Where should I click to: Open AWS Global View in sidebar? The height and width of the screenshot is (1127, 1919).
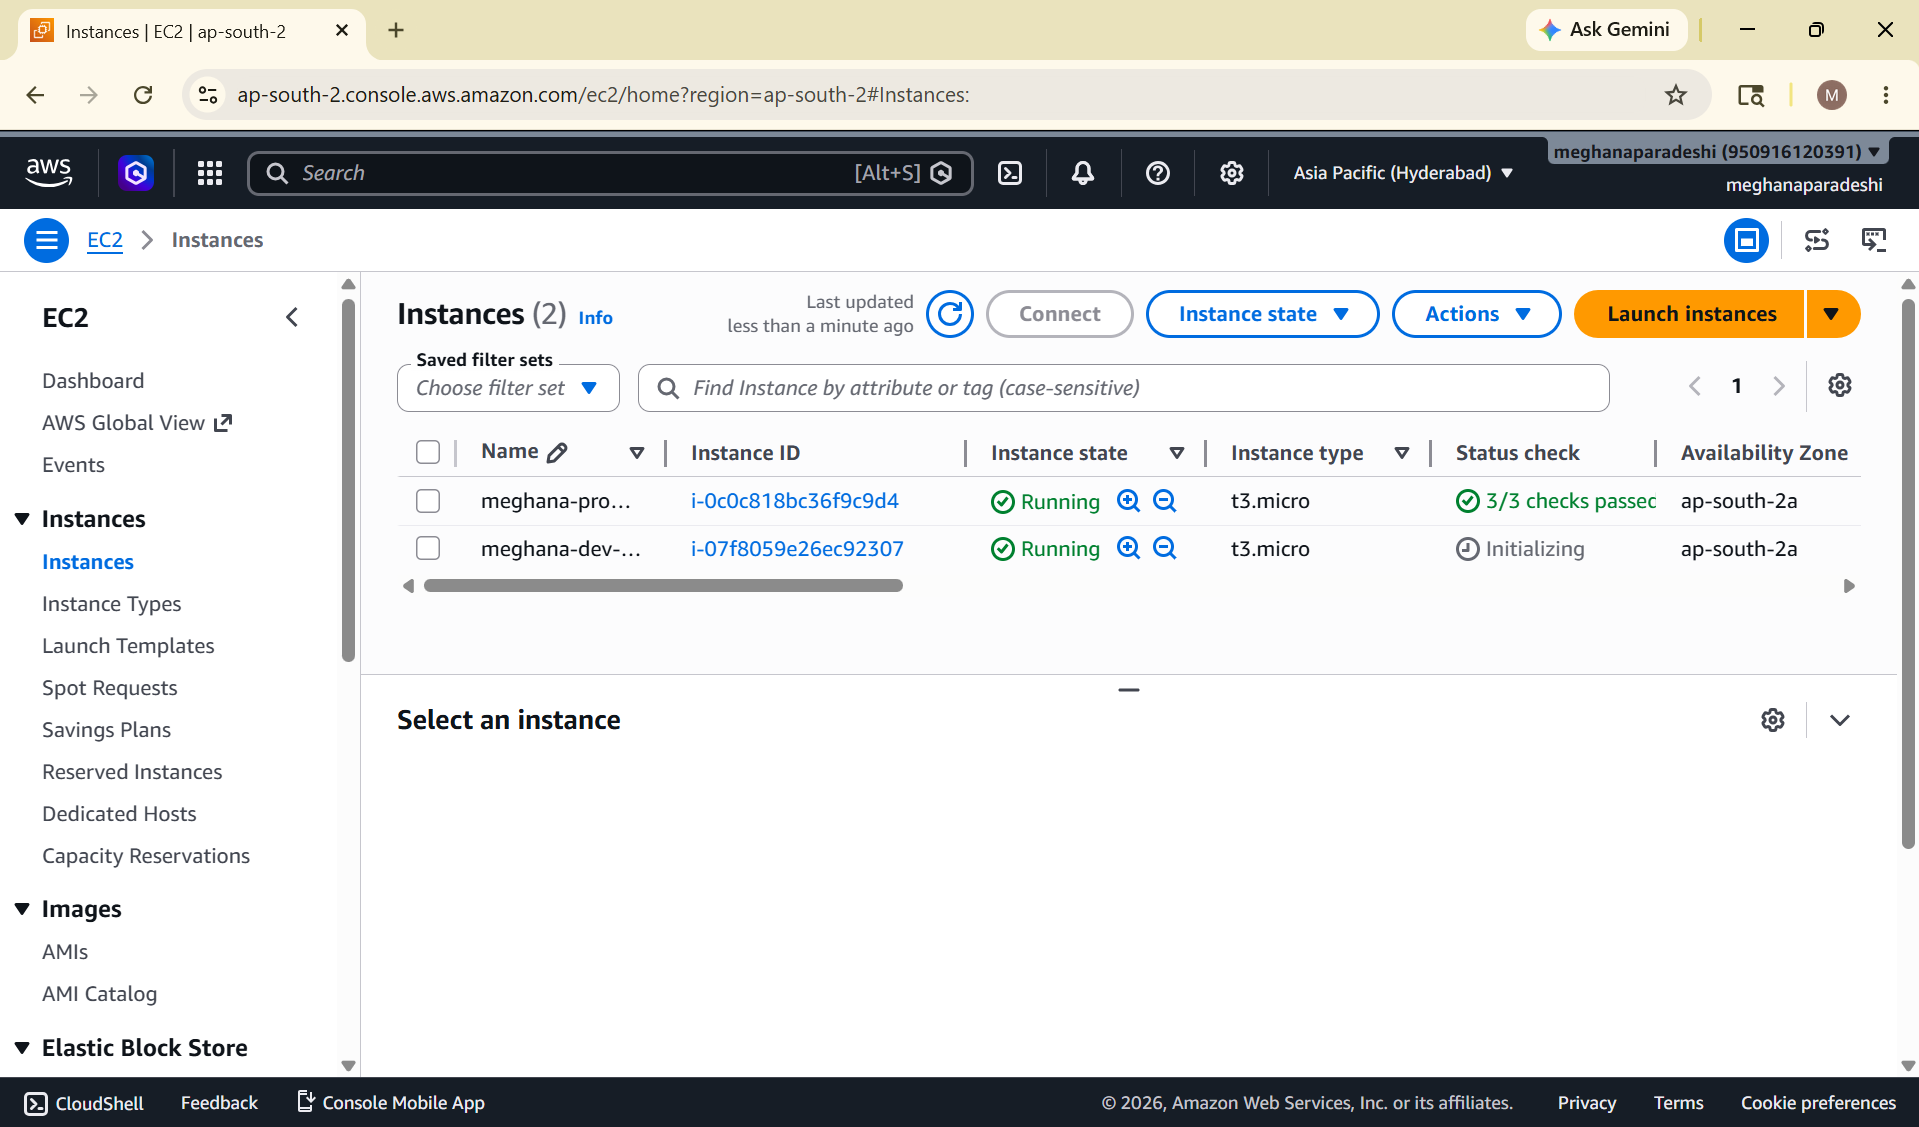coord(137,423)
